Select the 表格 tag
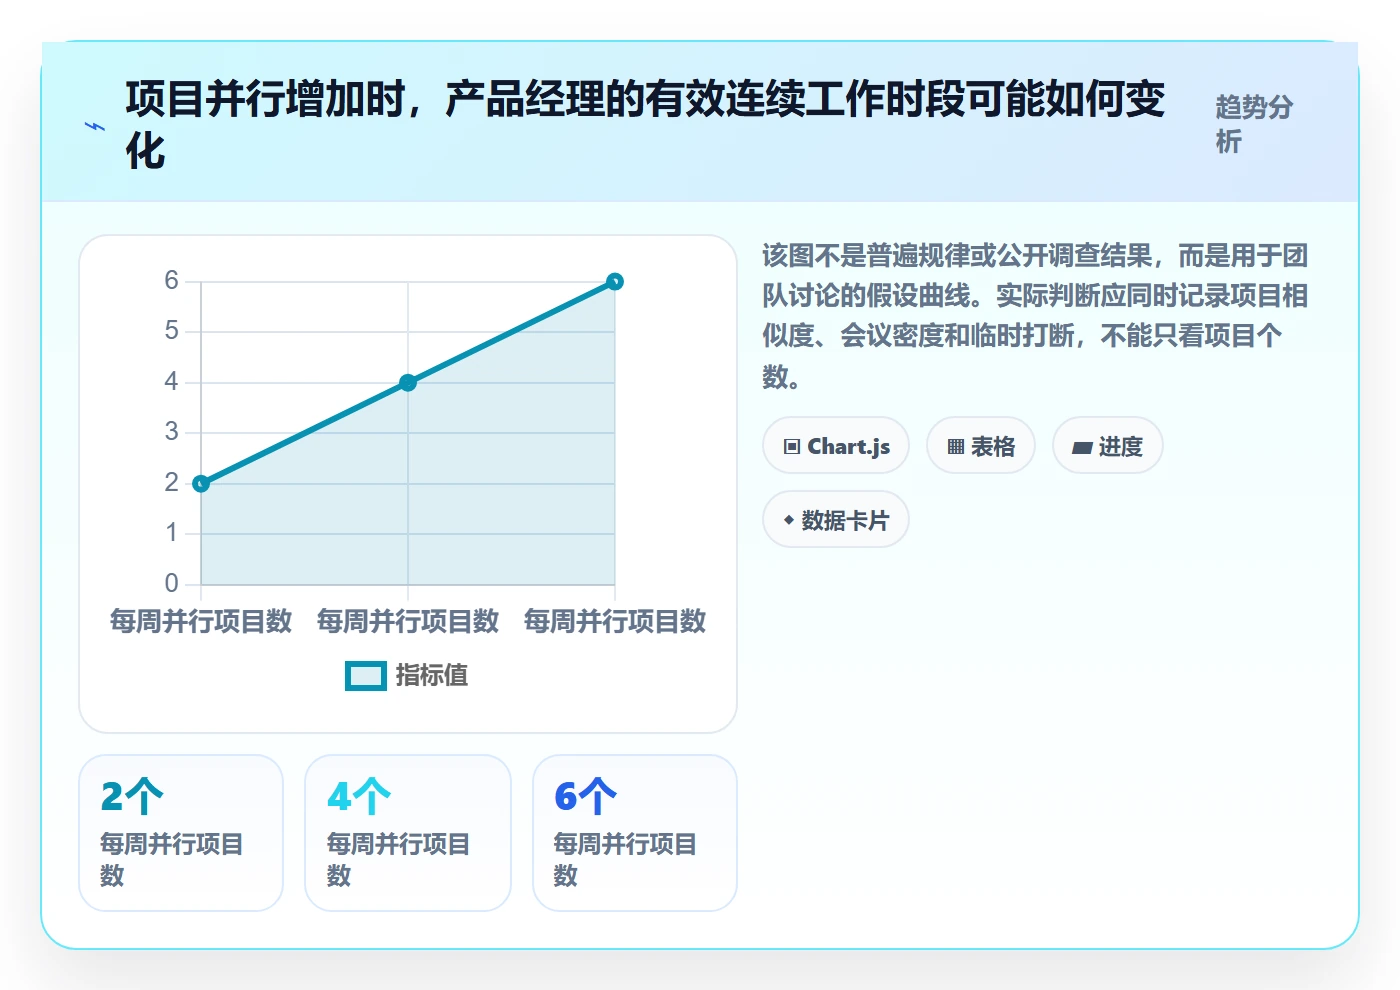Viewport: 1400px width, 990px height. tap(981, 446)
